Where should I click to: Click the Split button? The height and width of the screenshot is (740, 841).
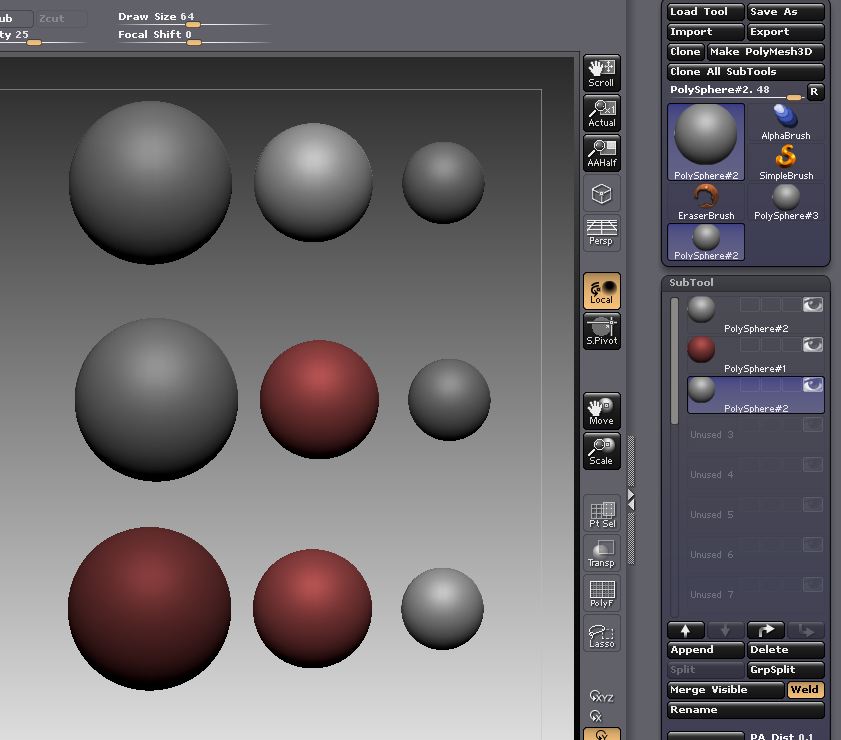click(705, 670)
